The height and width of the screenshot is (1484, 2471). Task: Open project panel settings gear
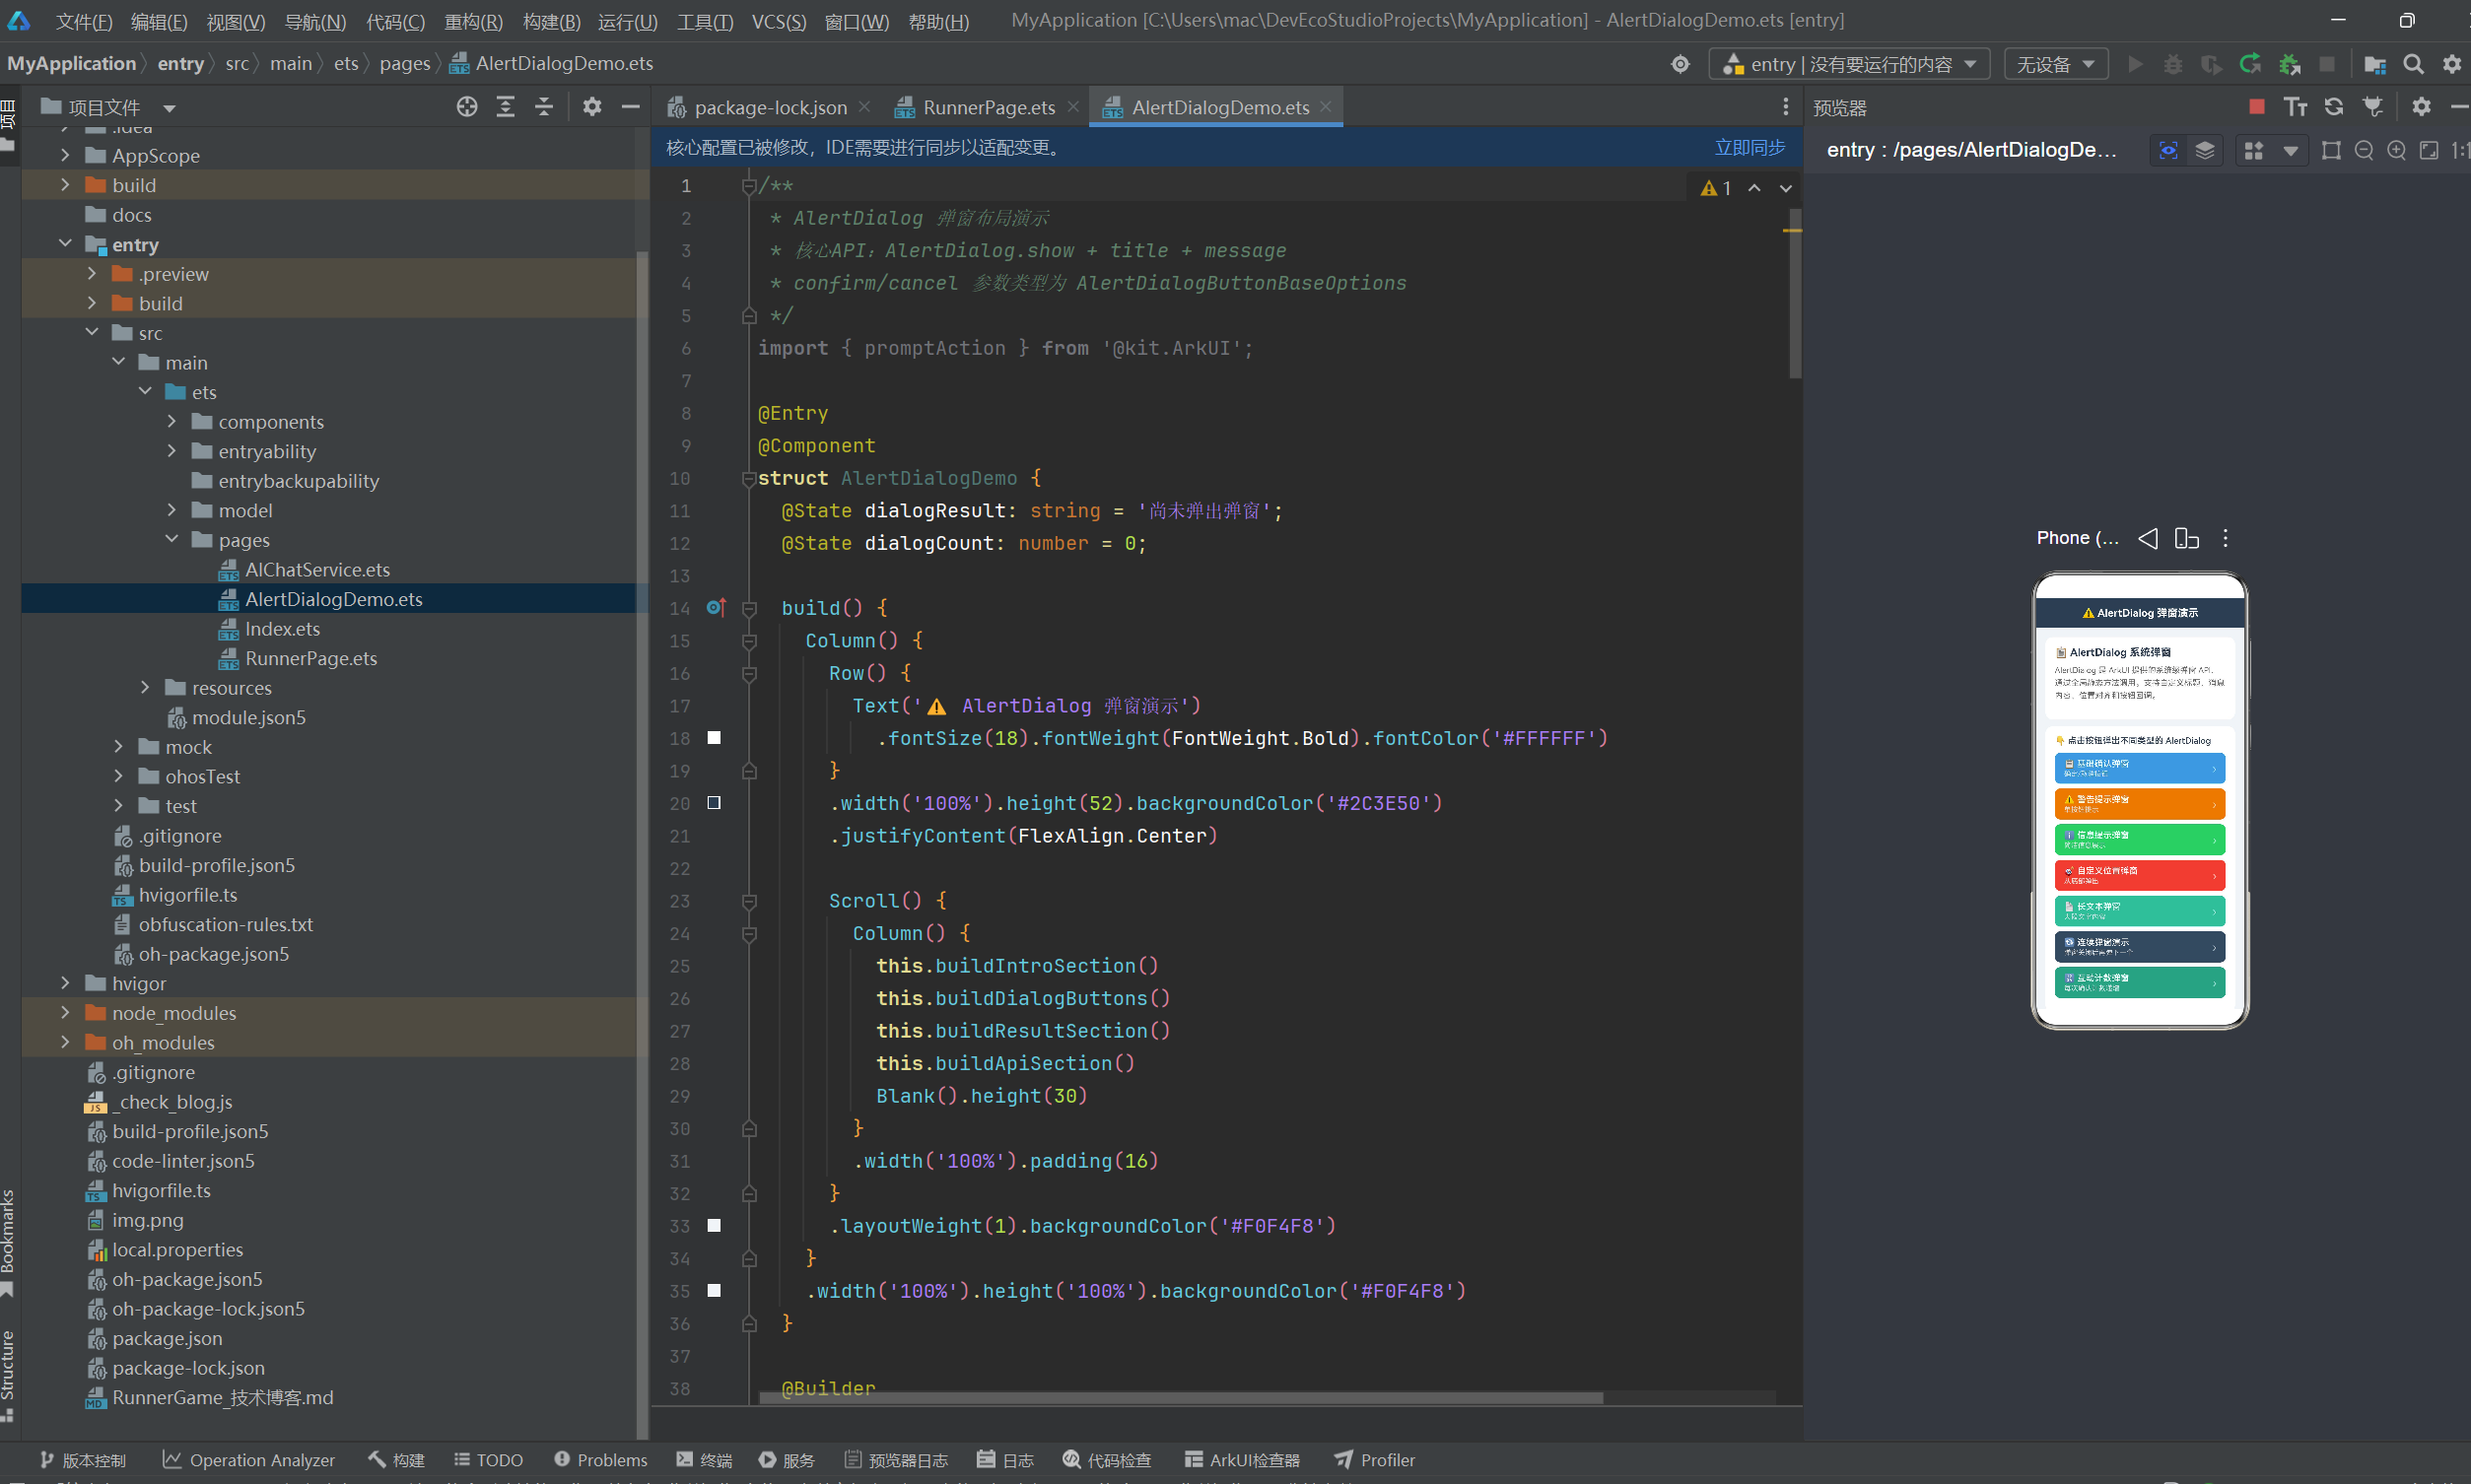[x=592, y=107]
